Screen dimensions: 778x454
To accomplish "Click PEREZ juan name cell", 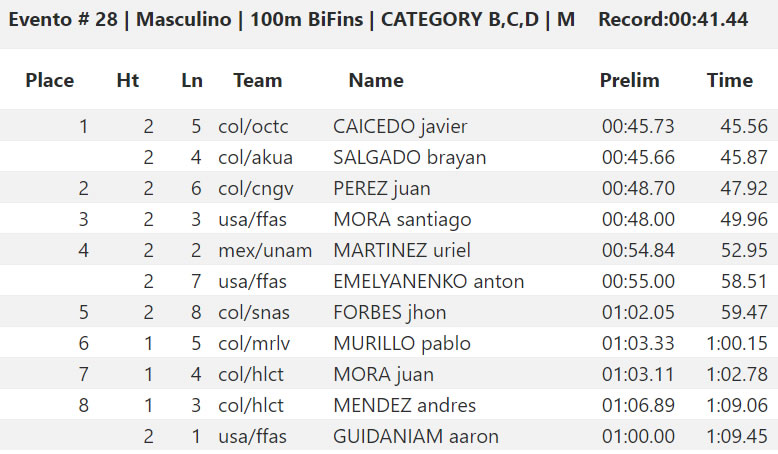I will (382, 189).
